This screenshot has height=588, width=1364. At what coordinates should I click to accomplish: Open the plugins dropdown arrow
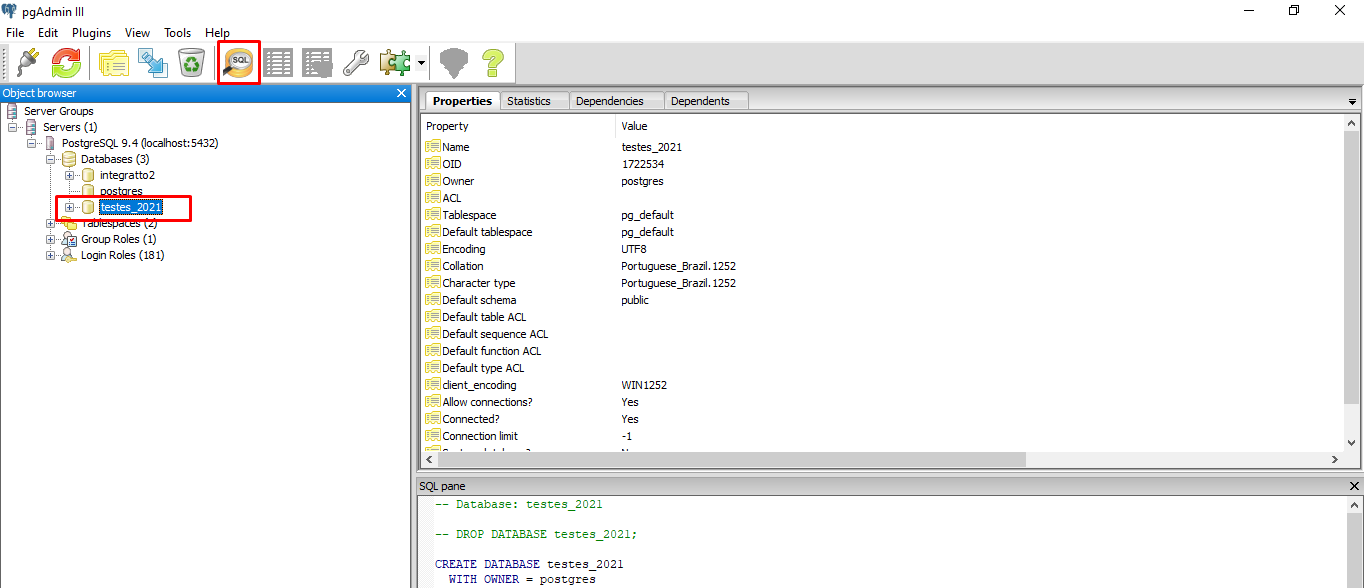point(422,63)
